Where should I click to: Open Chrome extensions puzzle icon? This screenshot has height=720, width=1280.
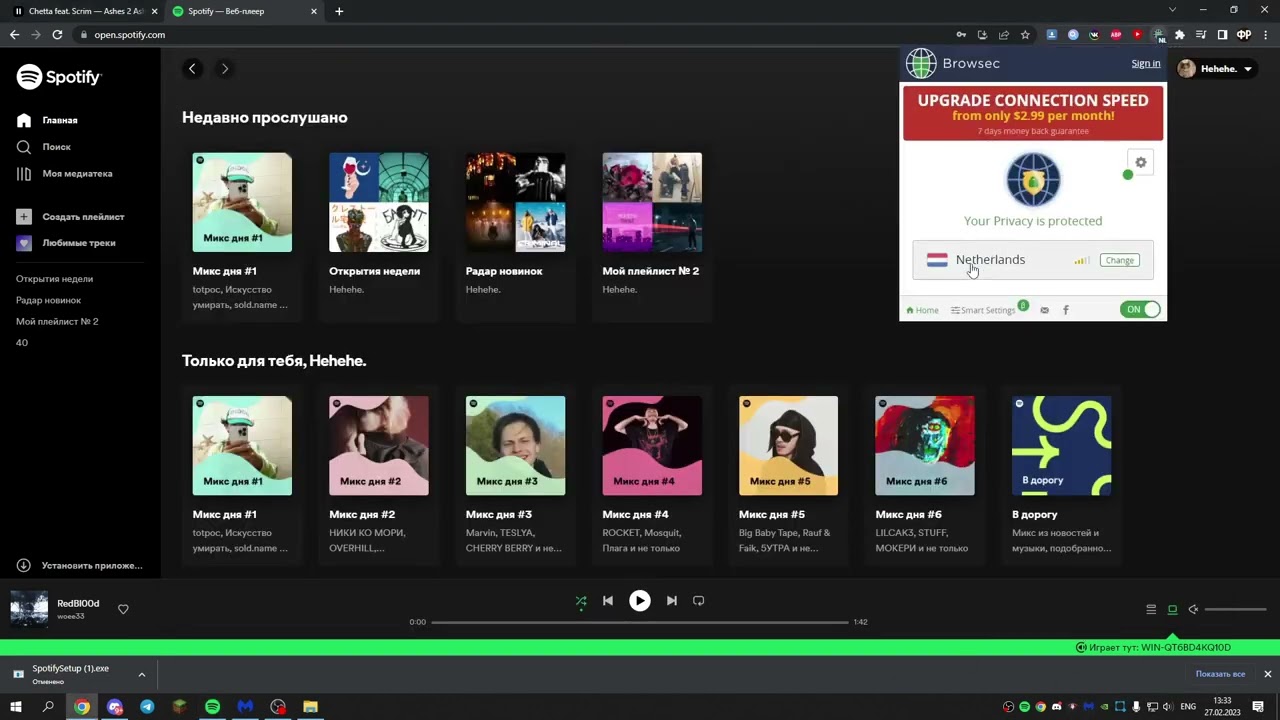[1180, 34]
